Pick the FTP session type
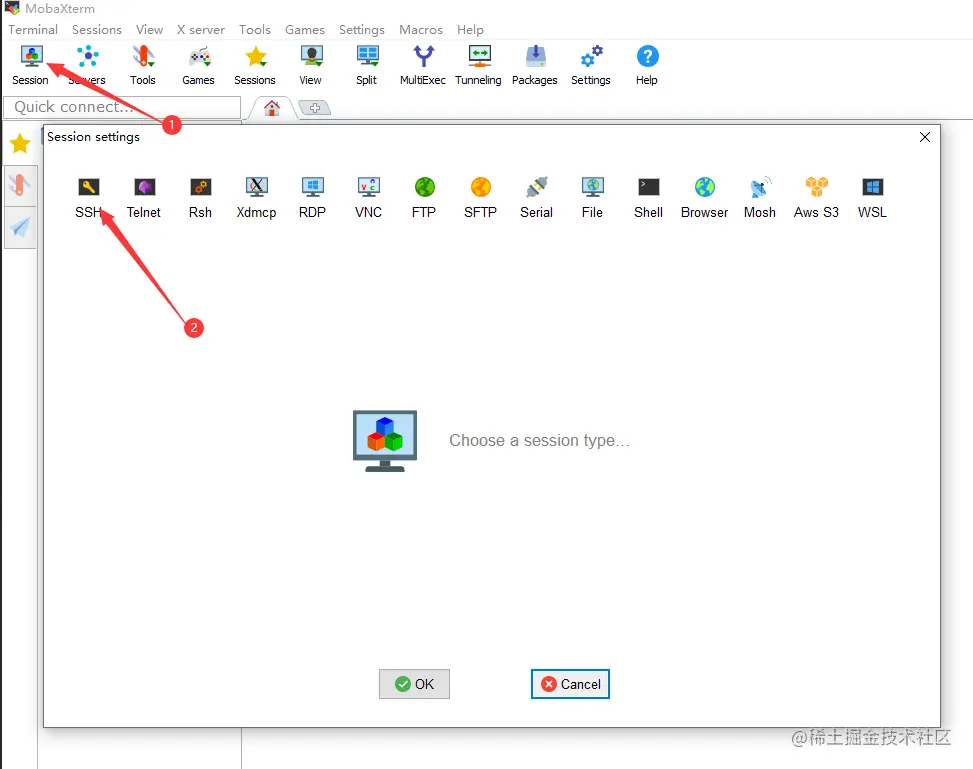 424,198
